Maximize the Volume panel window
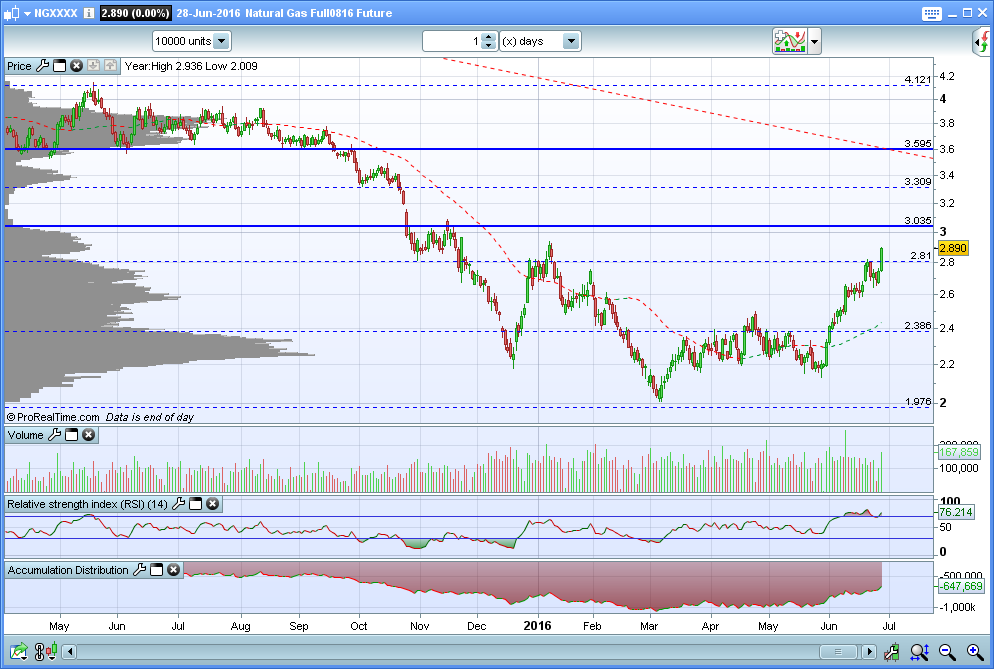Viewport: 994px width, 669px height. (x=71, y=435)
